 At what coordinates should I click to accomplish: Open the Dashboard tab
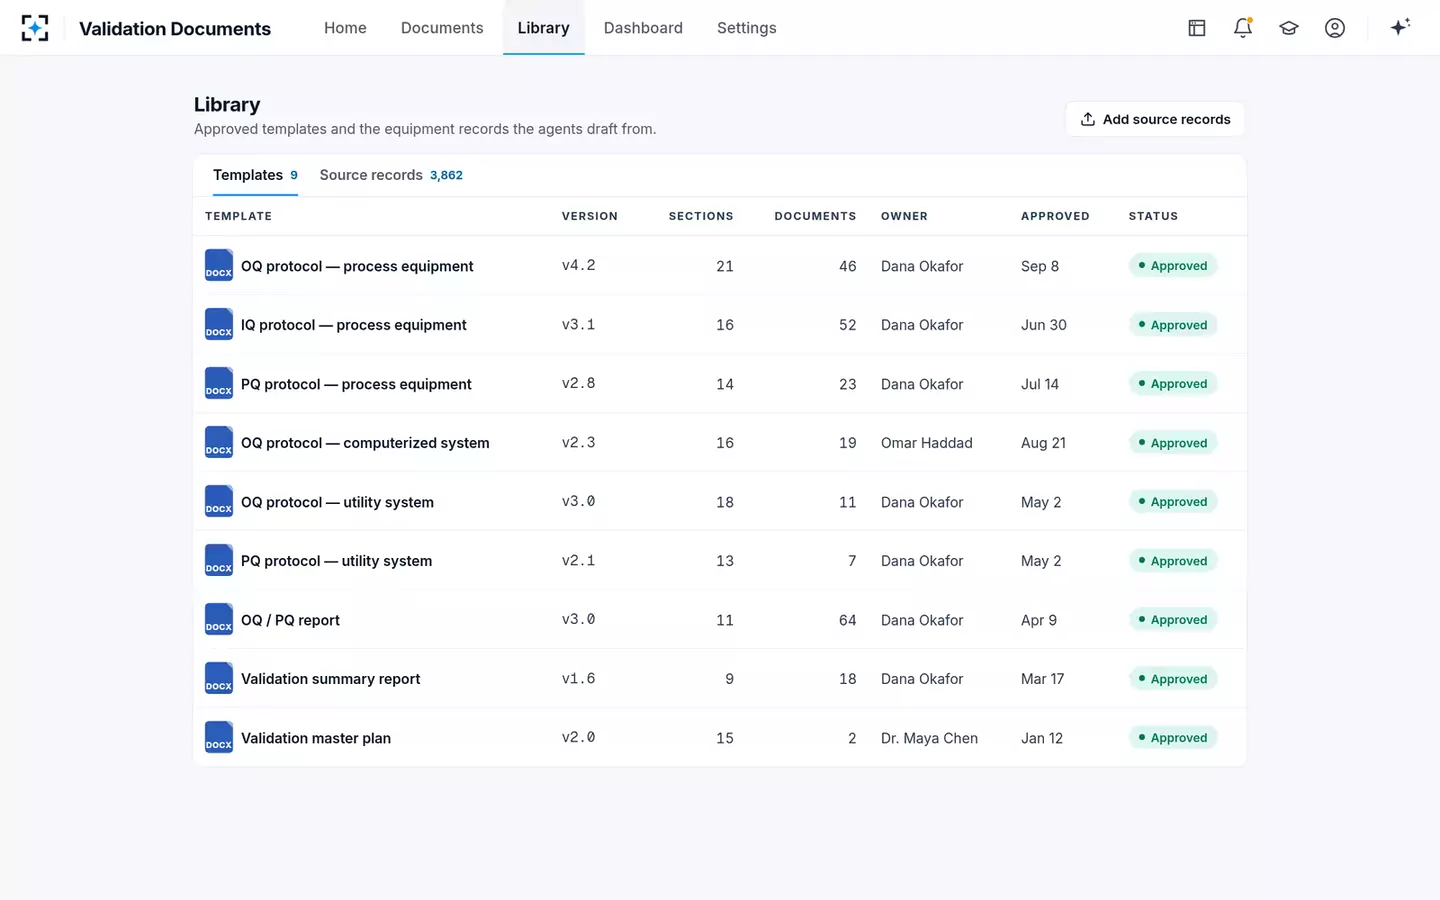pyautogui.click(x=643, y=28)
